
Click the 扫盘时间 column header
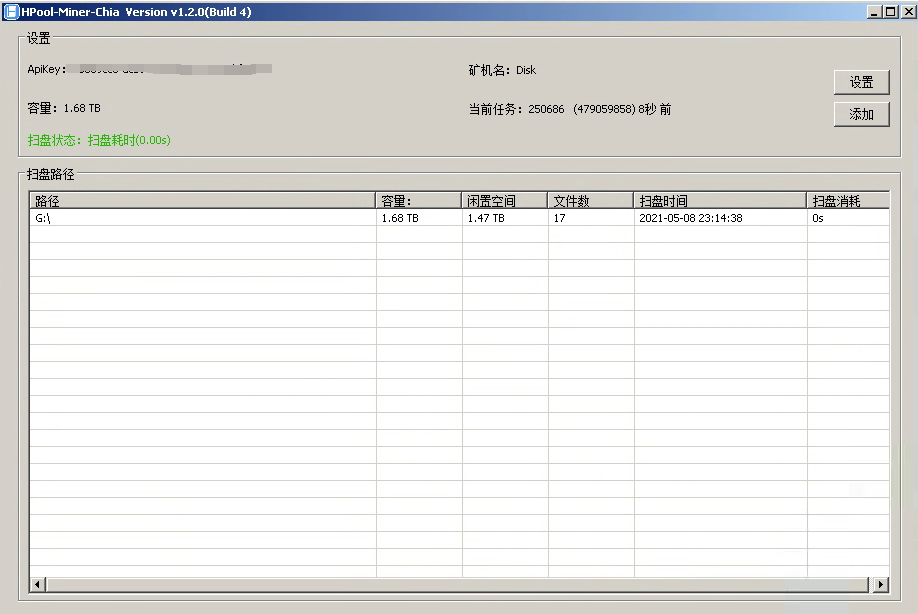719,201
